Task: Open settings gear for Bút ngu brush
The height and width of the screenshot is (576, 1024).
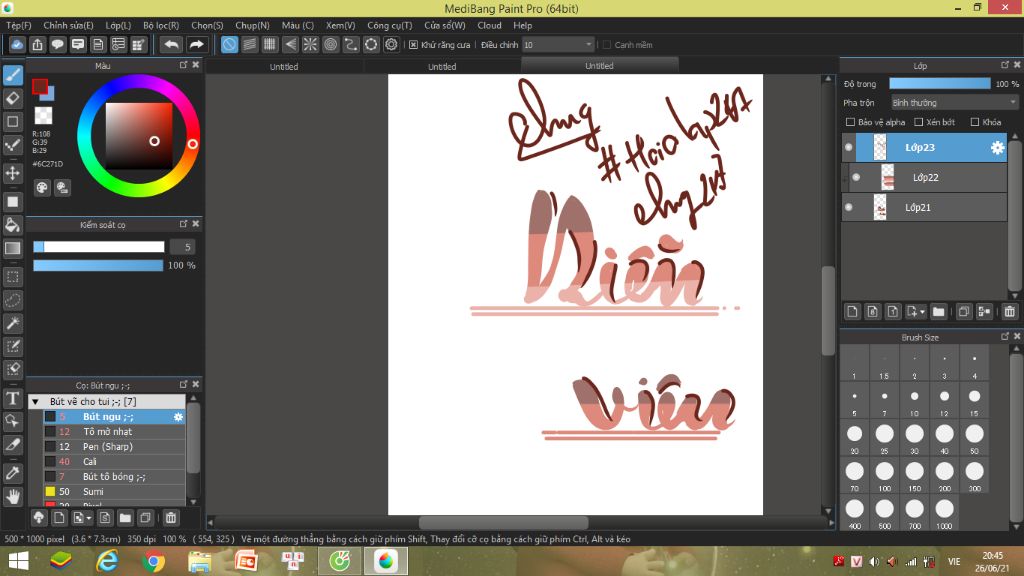Action: coord(178,417)
